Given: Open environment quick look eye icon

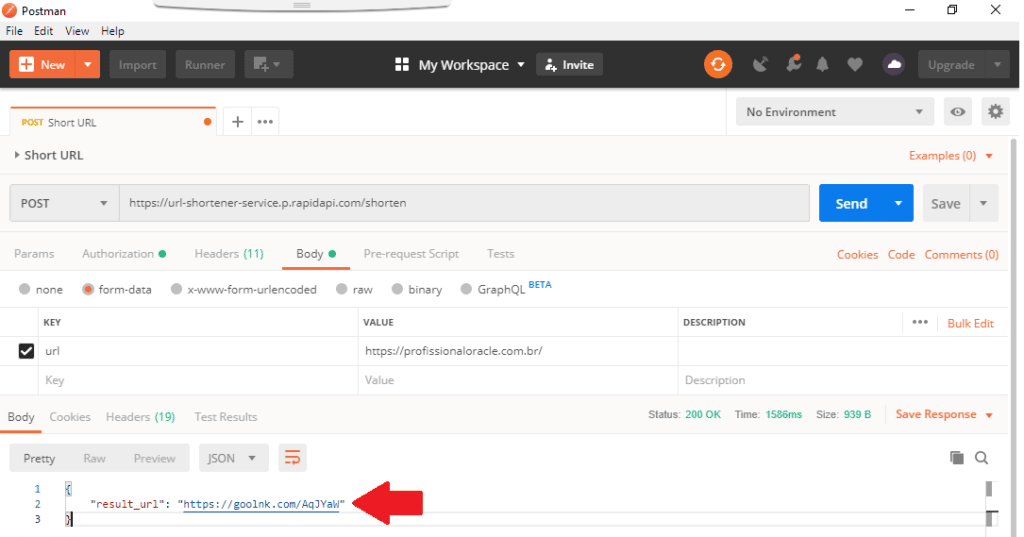Looking at the screenshot, I should coord(957,112).
